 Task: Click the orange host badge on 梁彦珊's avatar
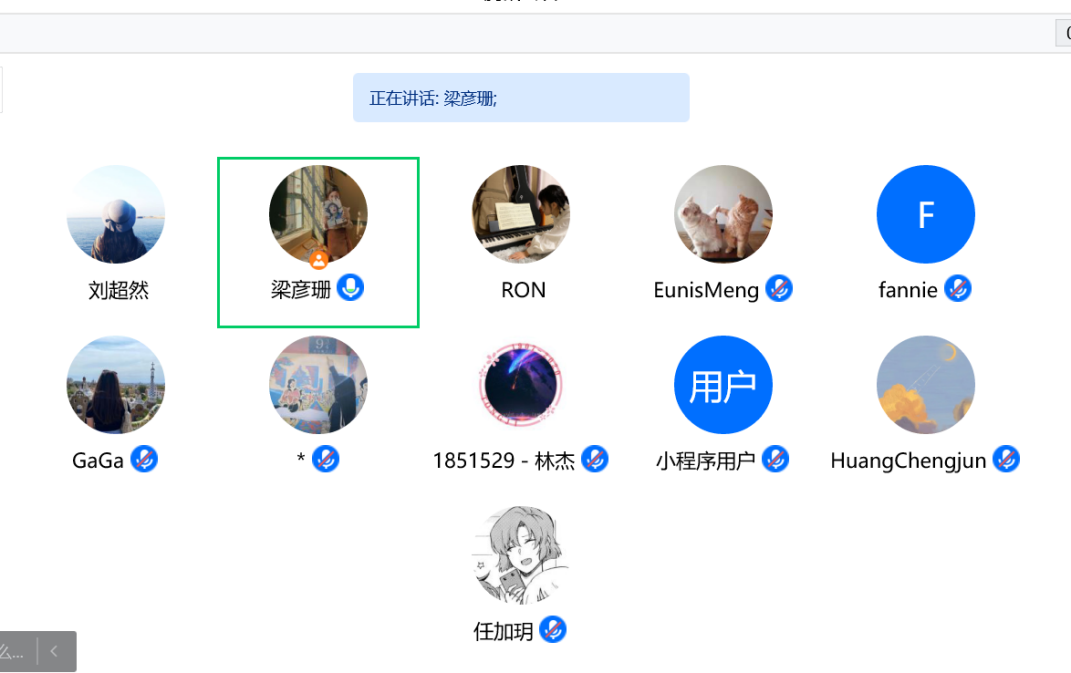click(318, 260)
